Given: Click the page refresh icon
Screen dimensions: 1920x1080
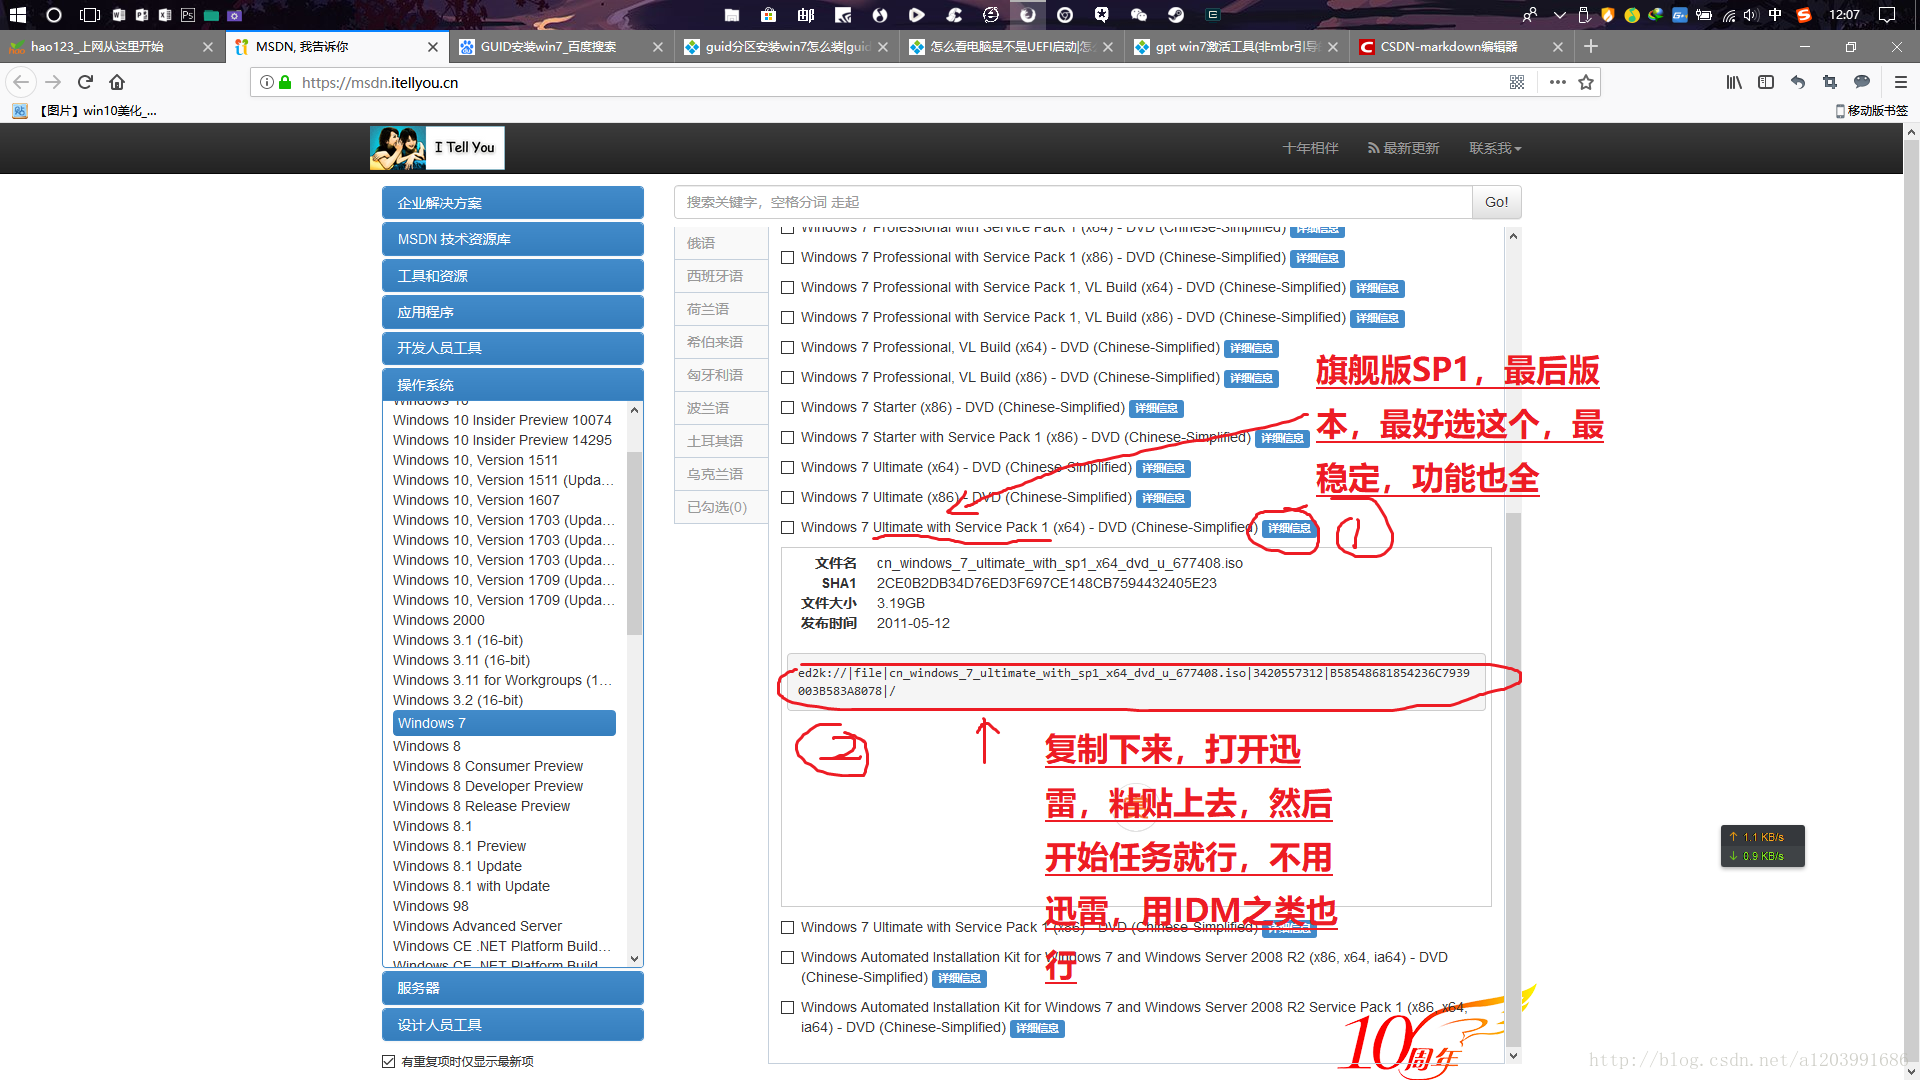Looking at the screenshot, I should pos(83,82).
